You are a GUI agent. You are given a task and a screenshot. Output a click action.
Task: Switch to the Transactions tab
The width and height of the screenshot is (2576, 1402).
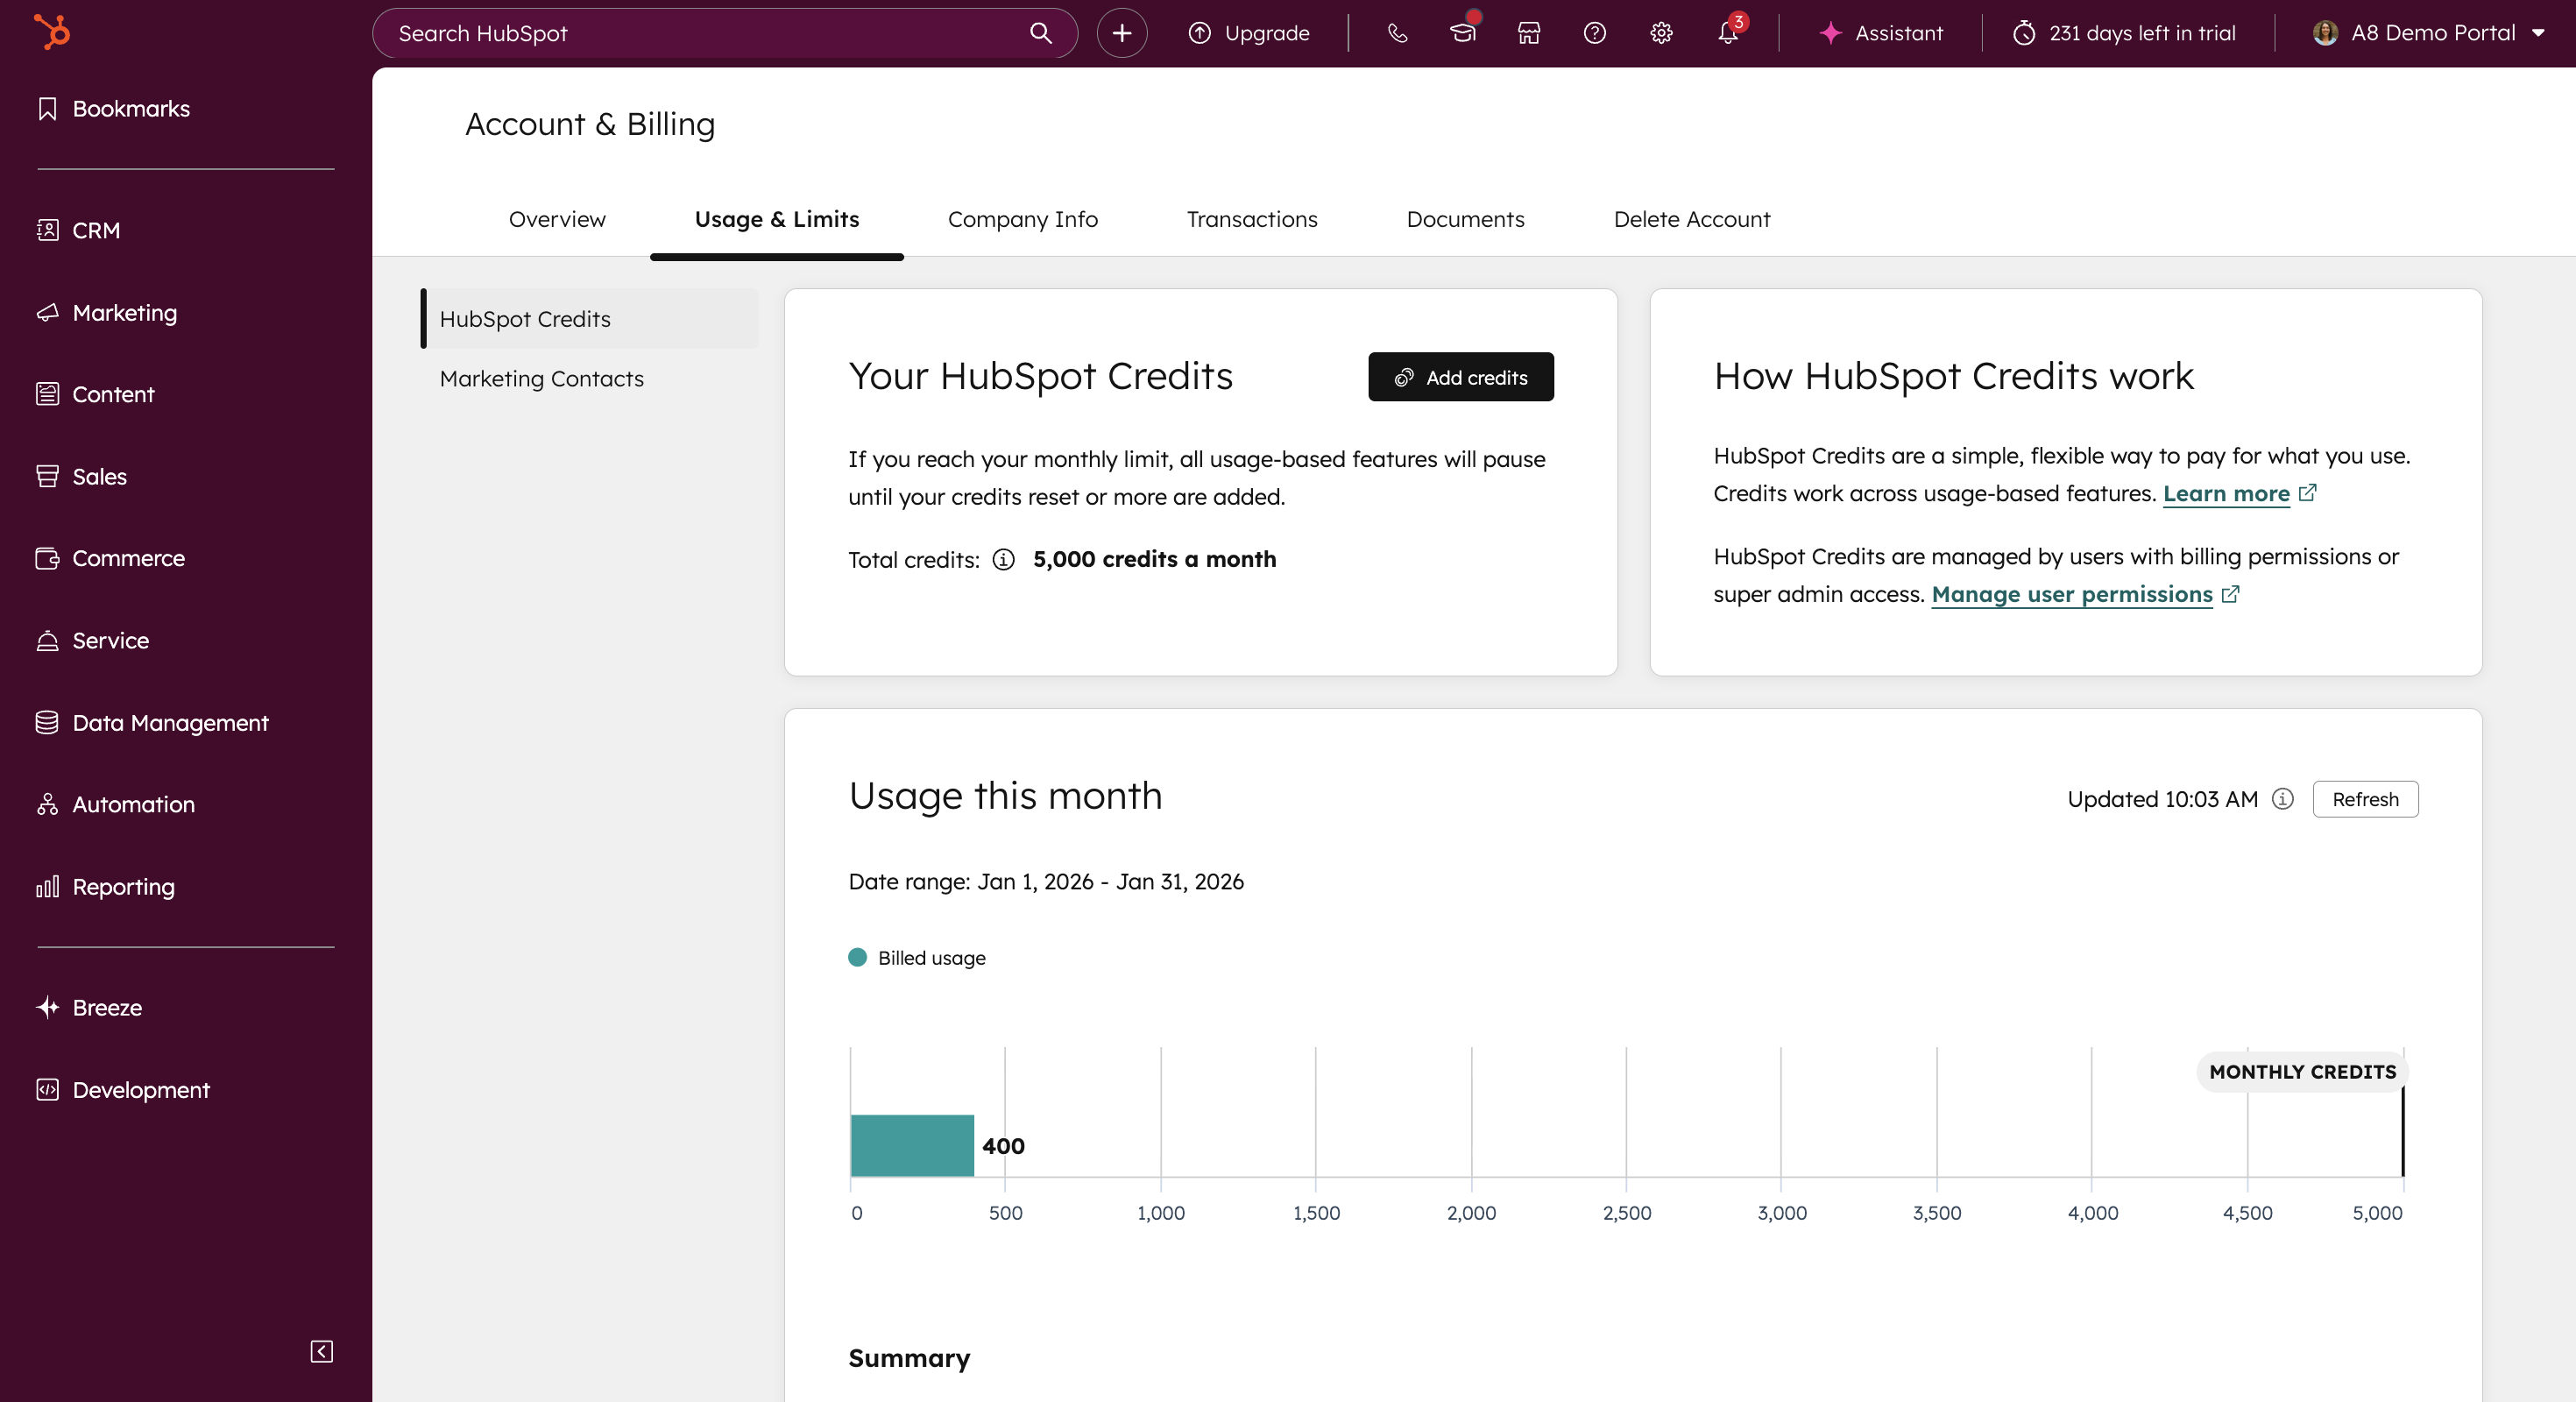pos(1251,219)
